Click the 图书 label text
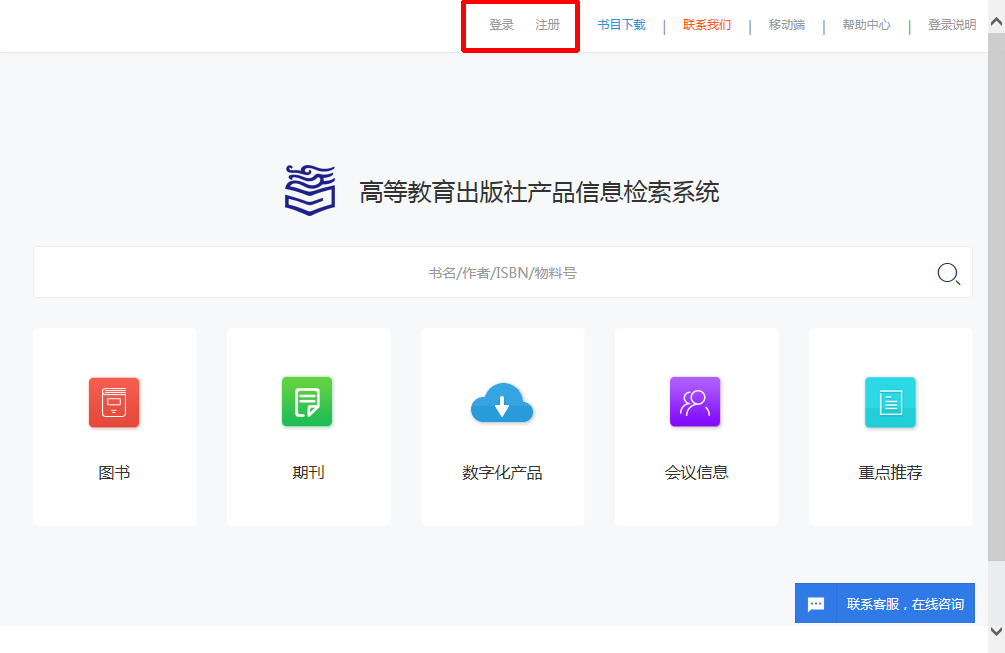Screen dimensions: 1005x653 (114, 473)
